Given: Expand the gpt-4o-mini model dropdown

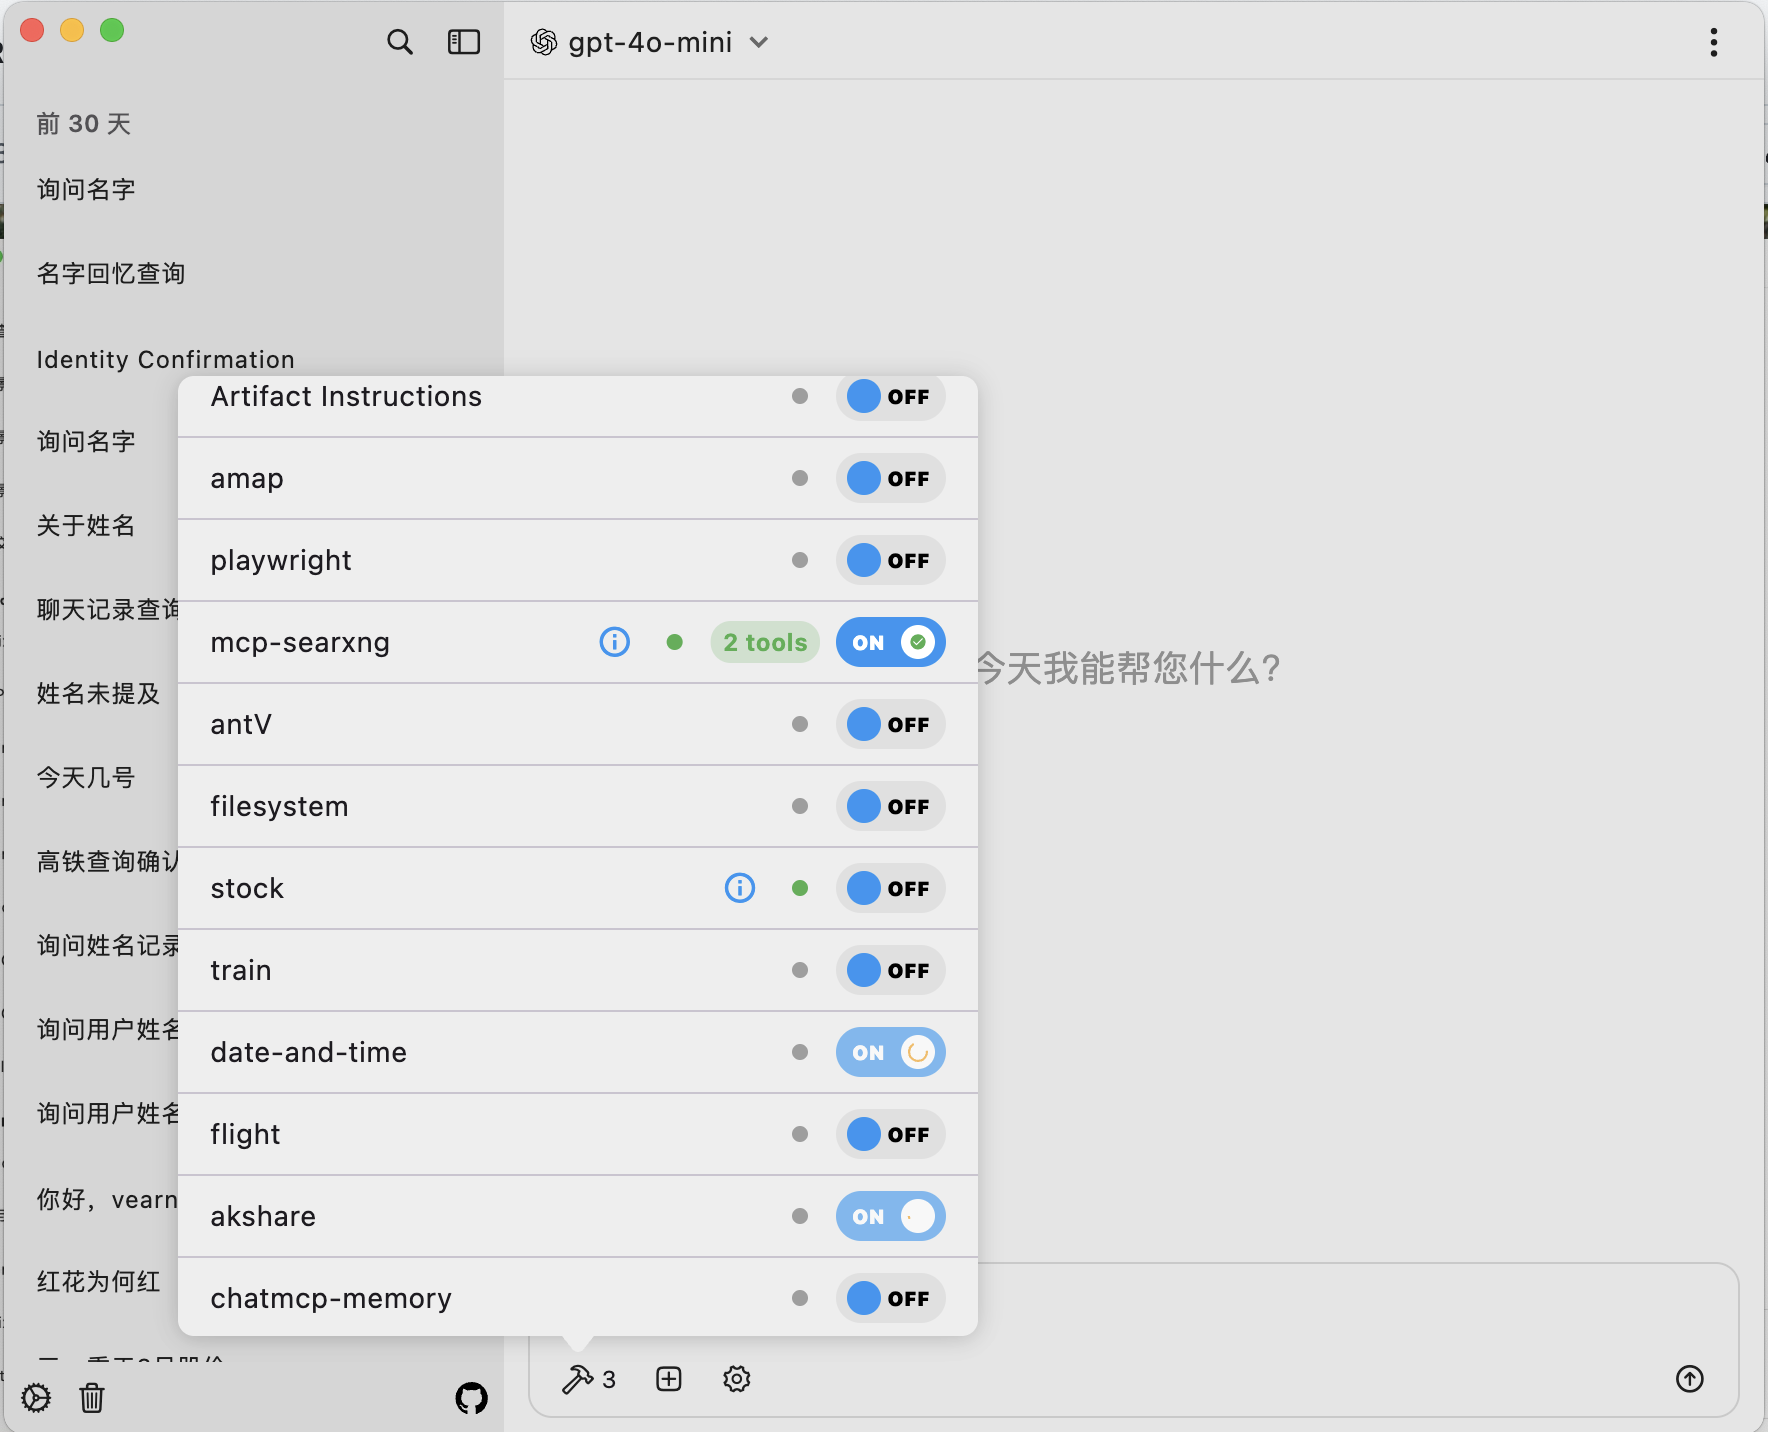Looking at the screenshot, I should 759,42.
